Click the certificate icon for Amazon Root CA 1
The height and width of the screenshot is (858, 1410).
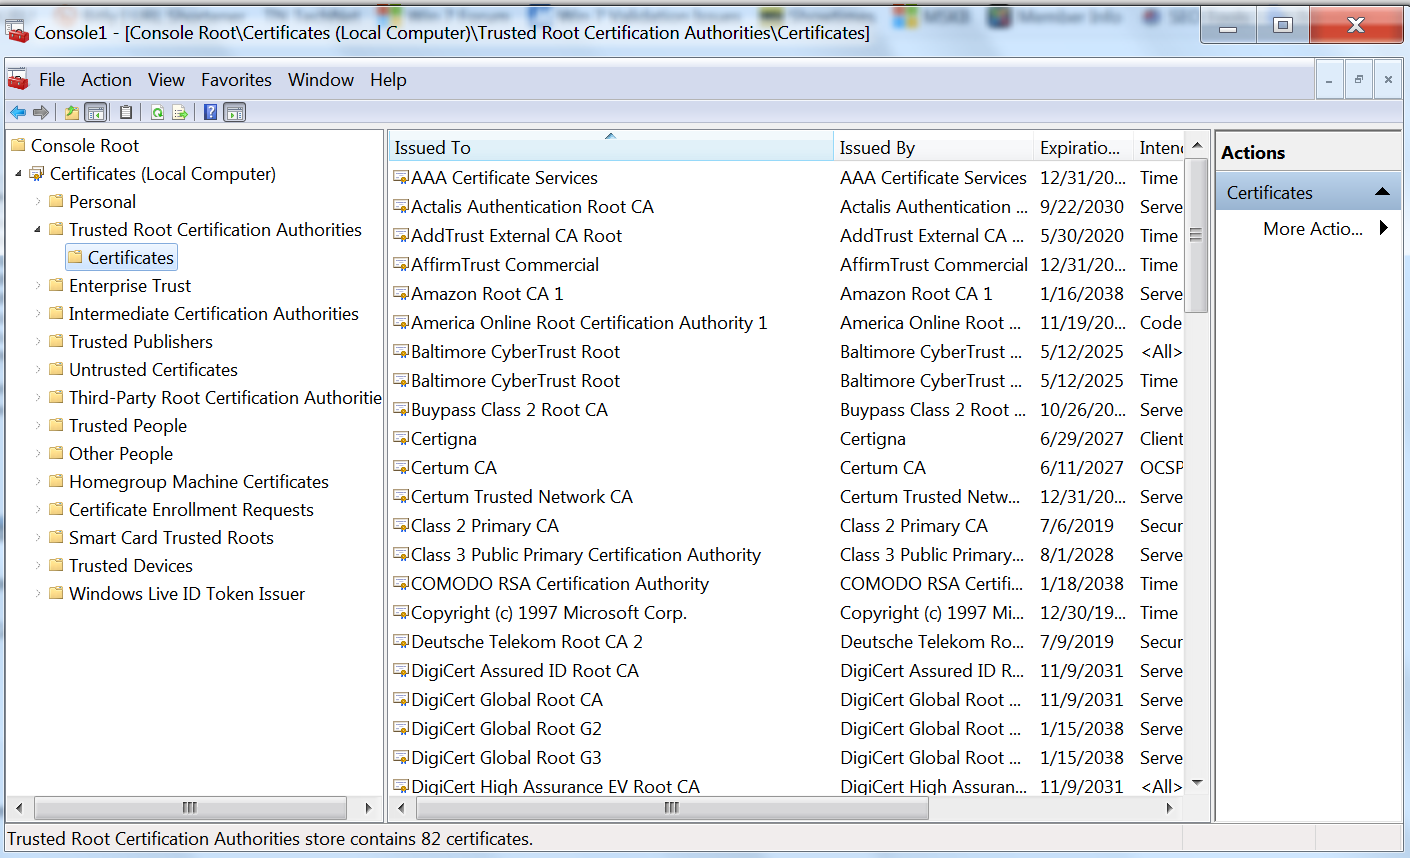coord(401,294)
